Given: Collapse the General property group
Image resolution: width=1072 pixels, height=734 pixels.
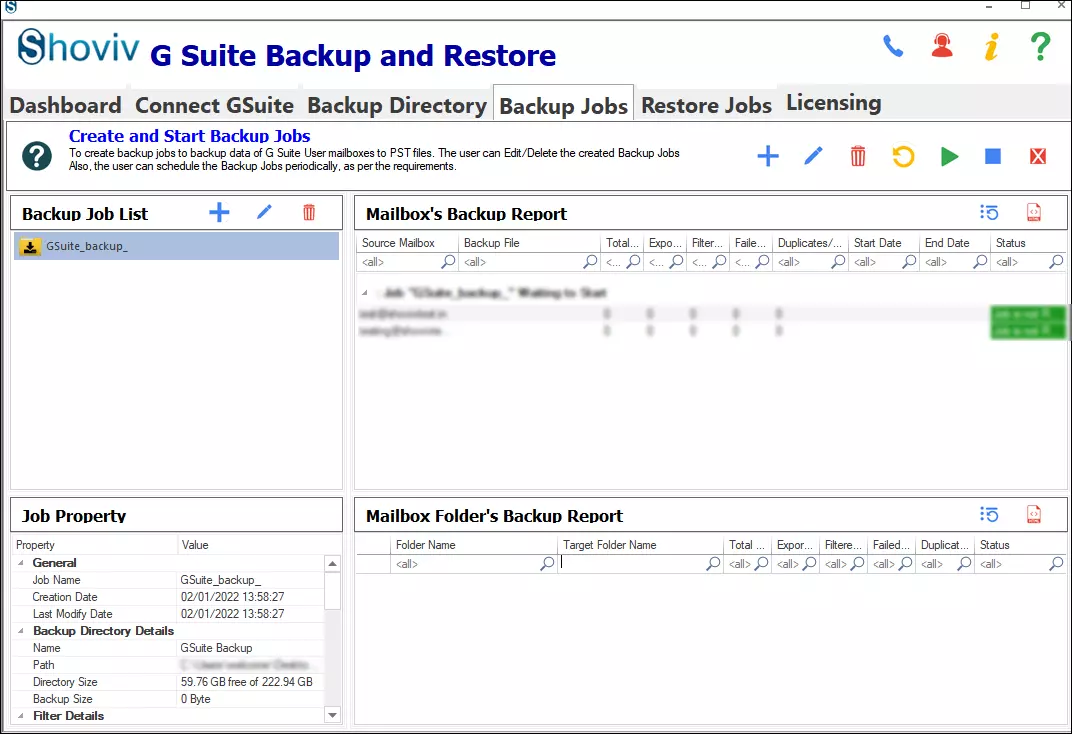Looking at the screenshot, I should click(21, 562).
